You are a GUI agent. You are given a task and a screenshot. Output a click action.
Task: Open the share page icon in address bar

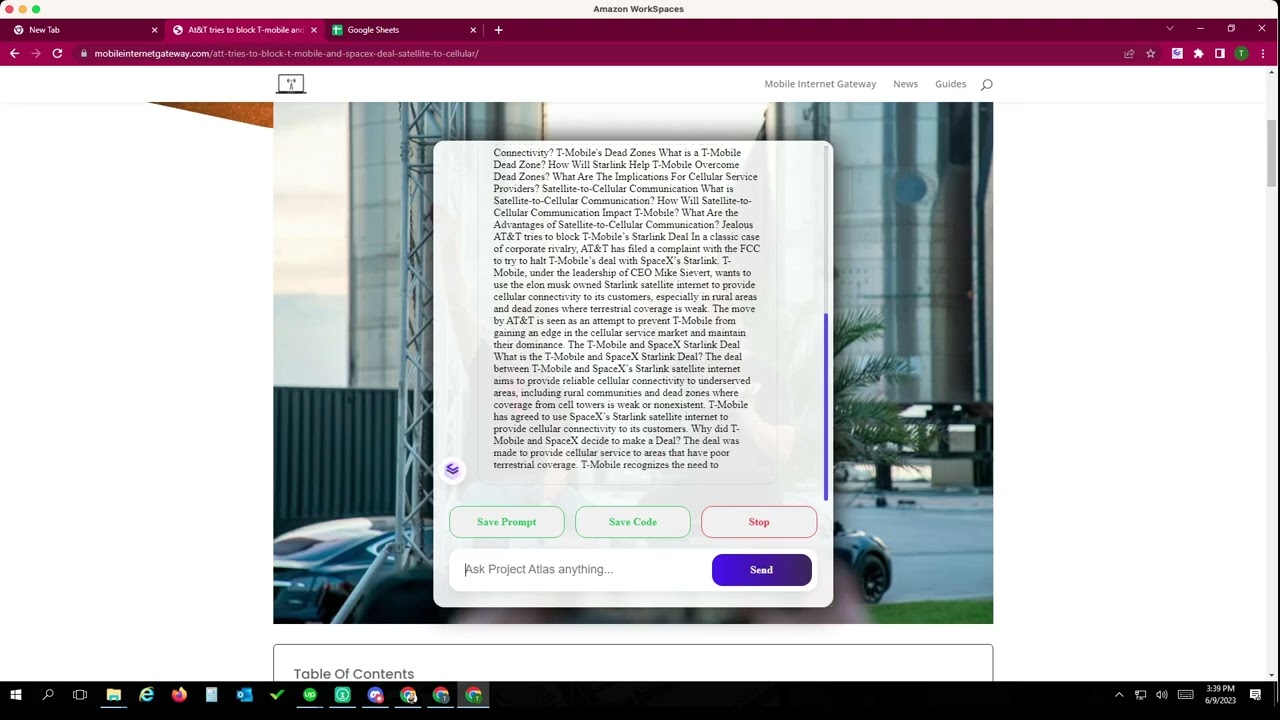1129,53
